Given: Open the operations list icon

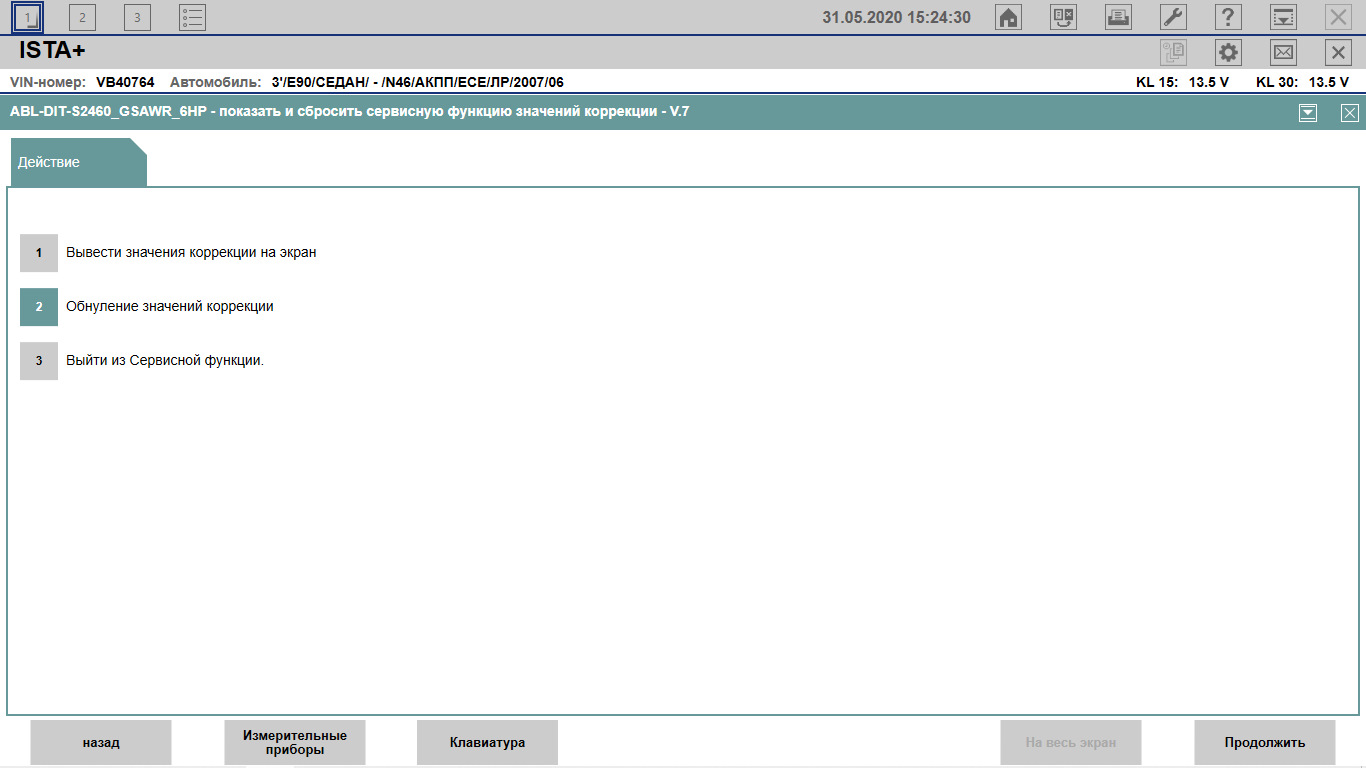Looking at the screenshot, I should [192, 17].
